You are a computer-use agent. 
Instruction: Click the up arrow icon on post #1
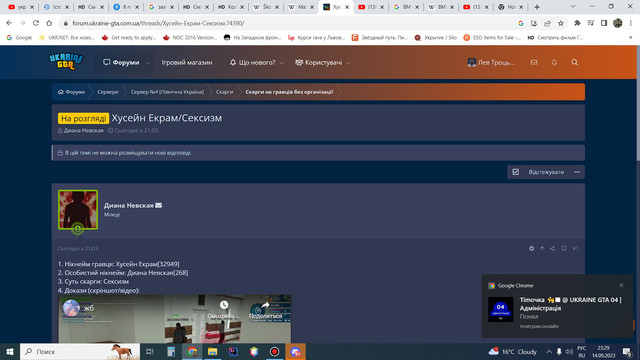pos(542,249)
